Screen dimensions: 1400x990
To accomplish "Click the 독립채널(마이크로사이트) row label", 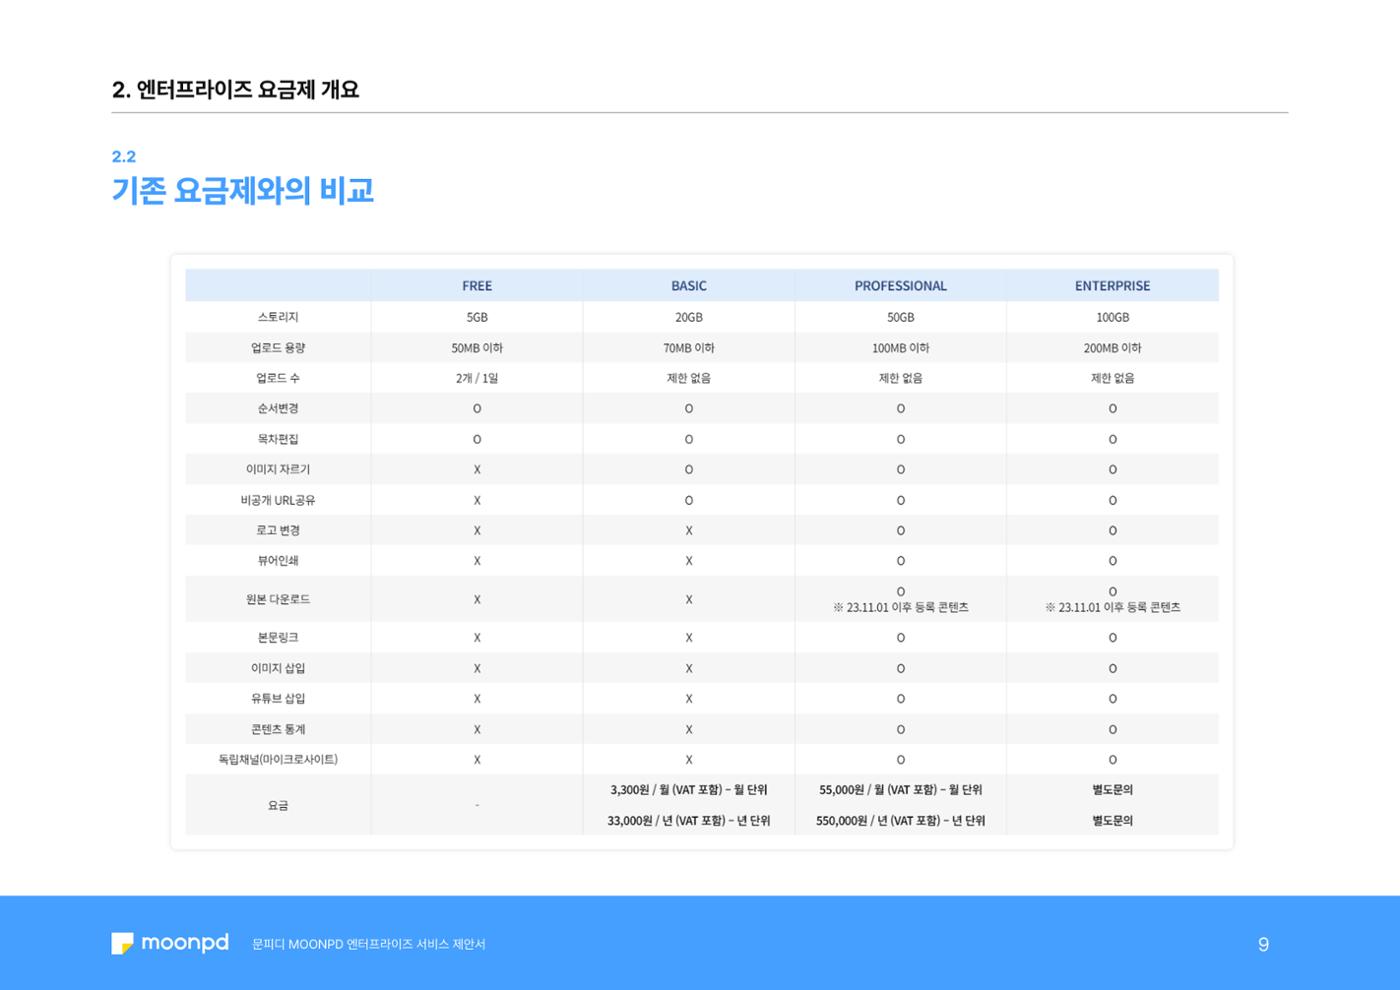I will 278,759.
